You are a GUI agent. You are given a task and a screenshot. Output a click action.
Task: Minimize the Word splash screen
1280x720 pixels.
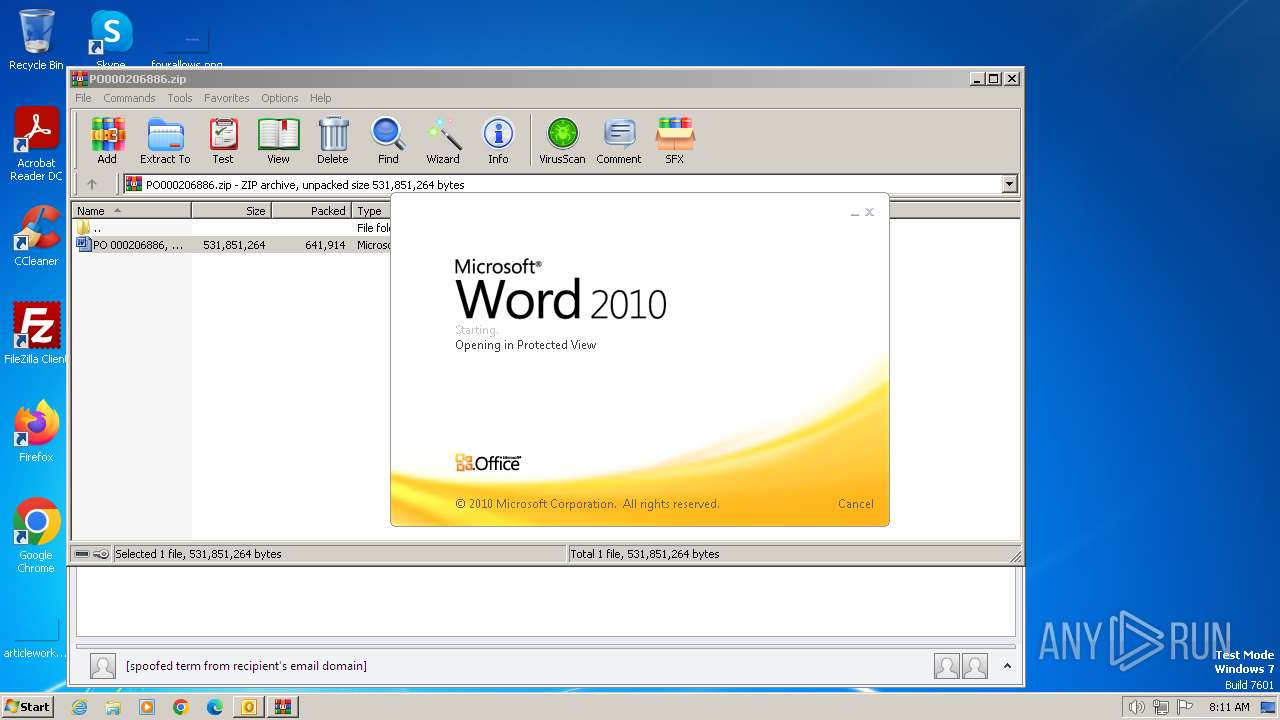coord(855,213)
